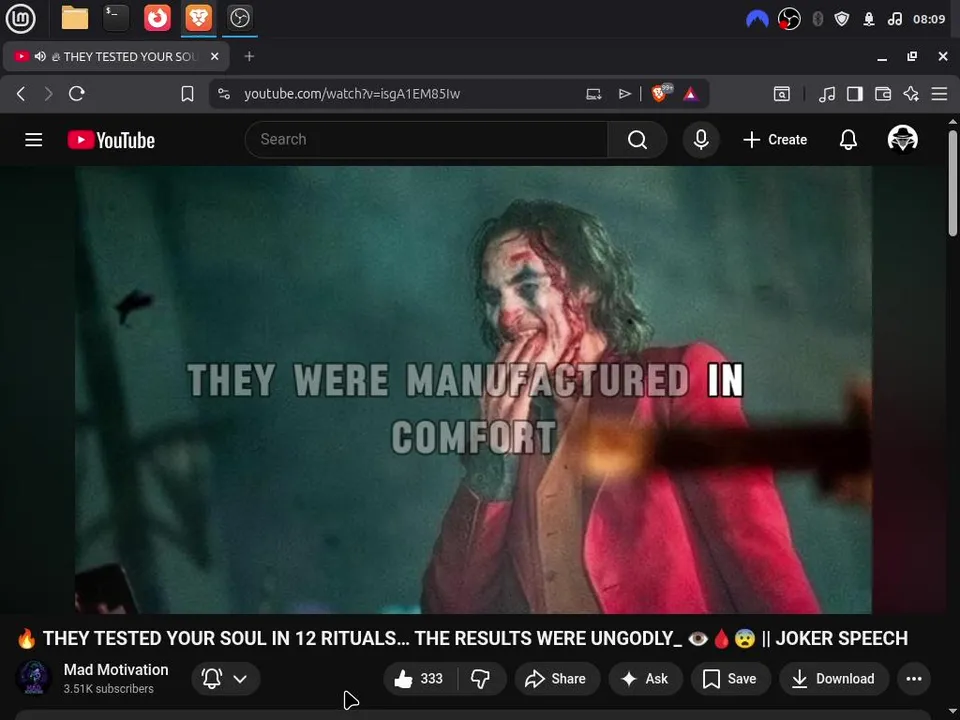
Task: Open the Create menu
Action: (774, 140)
